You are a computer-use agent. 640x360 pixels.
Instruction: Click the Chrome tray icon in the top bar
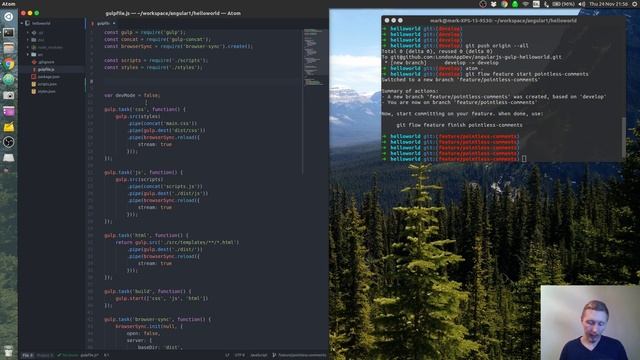(x=504, y=4)
